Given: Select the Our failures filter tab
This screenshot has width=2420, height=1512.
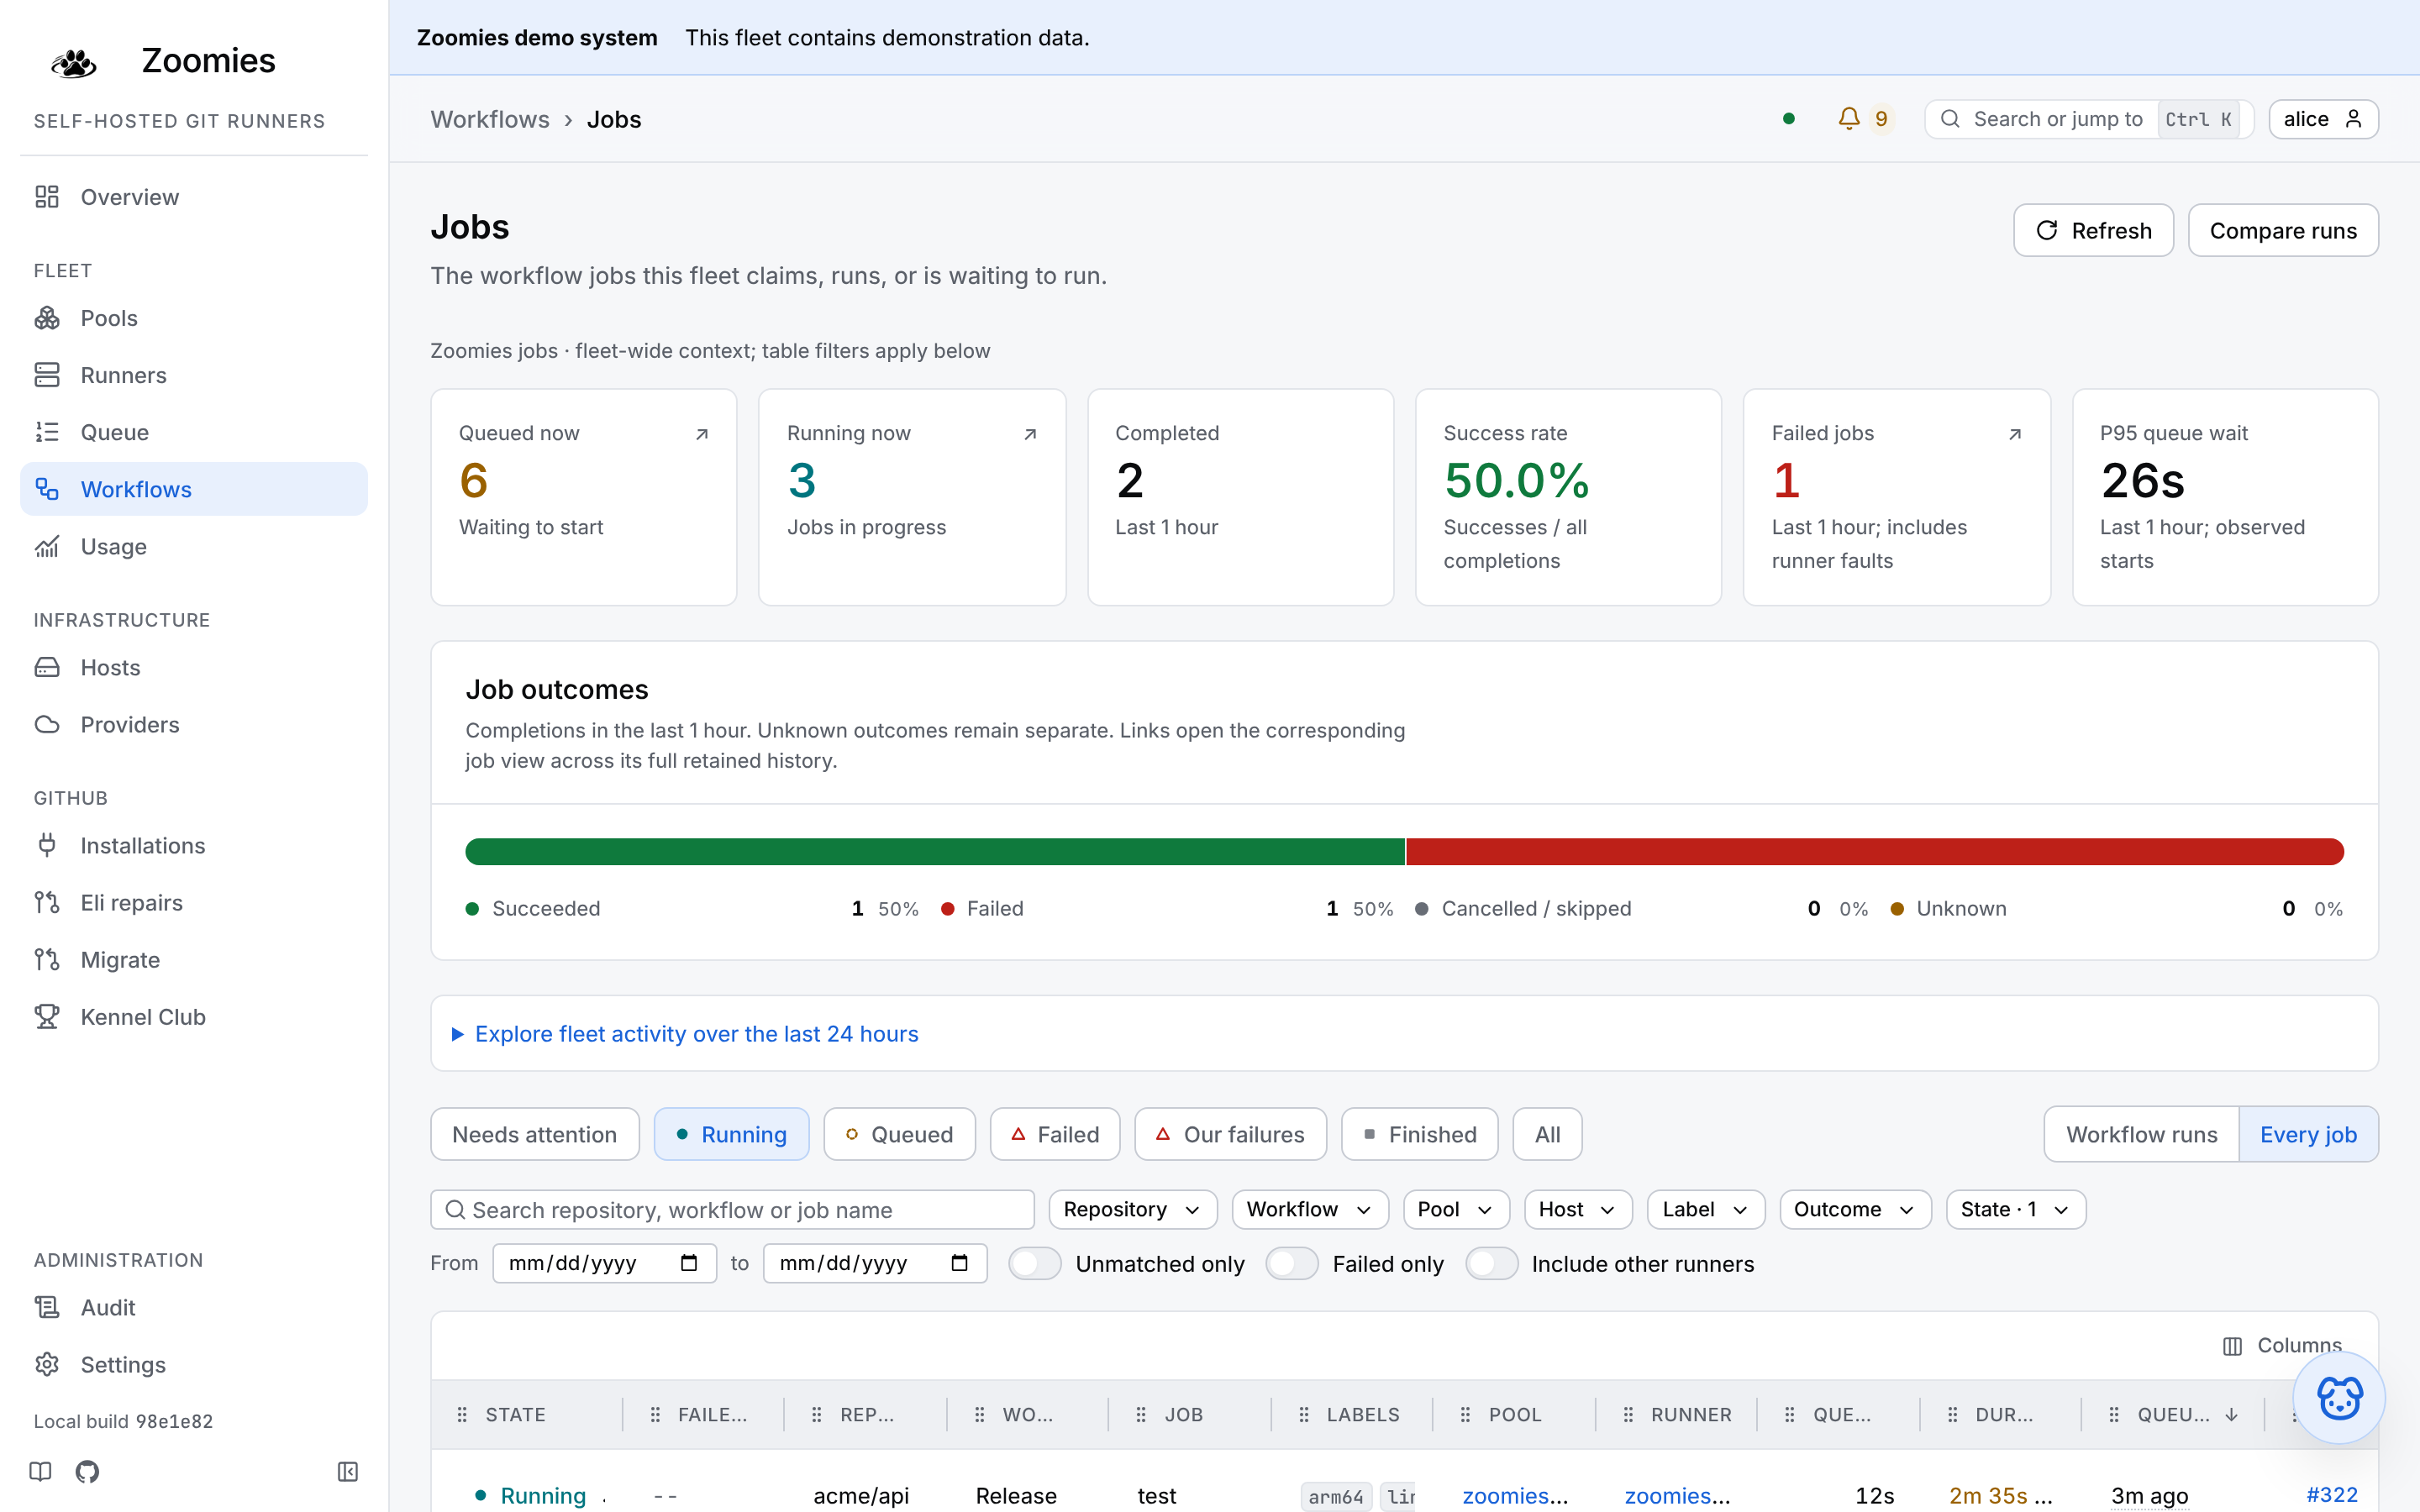Looking at the screenshot, I should pos(1230,1134).
